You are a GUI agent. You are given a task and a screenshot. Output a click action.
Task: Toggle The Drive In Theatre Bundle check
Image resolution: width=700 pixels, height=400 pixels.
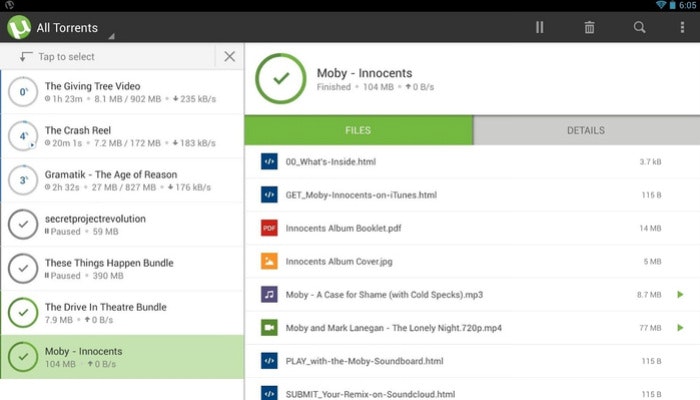point(23,312)
